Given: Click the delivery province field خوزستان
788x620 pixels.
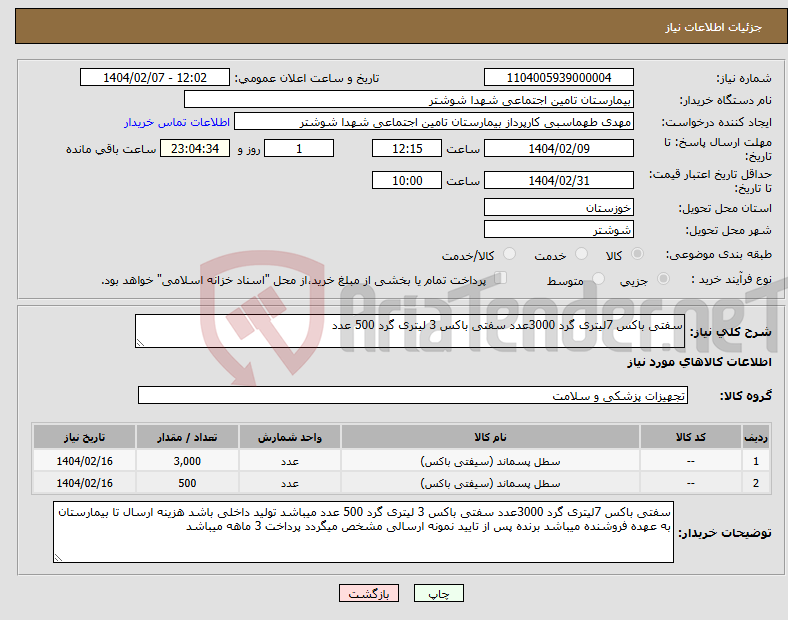Looking at the screenshot, I should click(x=558, y=207).
